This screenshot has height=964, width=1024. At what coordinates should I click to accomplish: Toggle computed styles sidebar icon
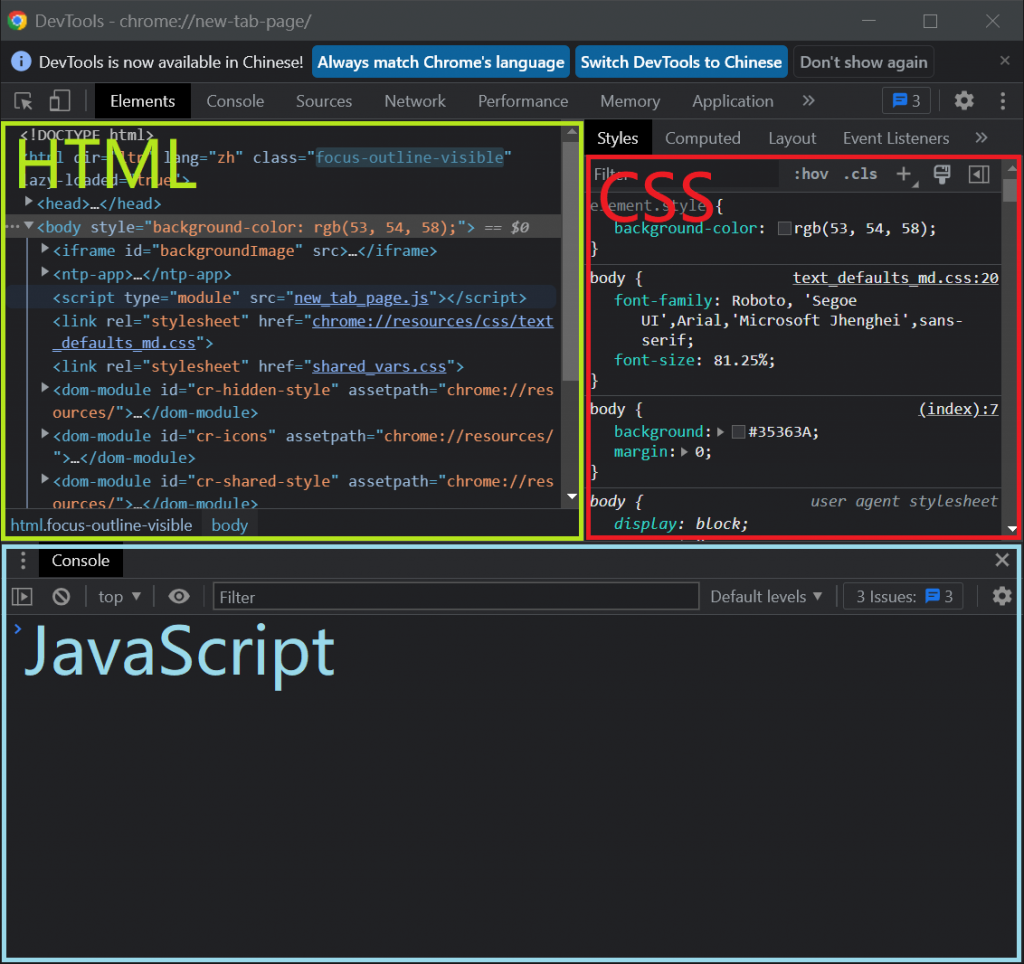coord(979,174)
